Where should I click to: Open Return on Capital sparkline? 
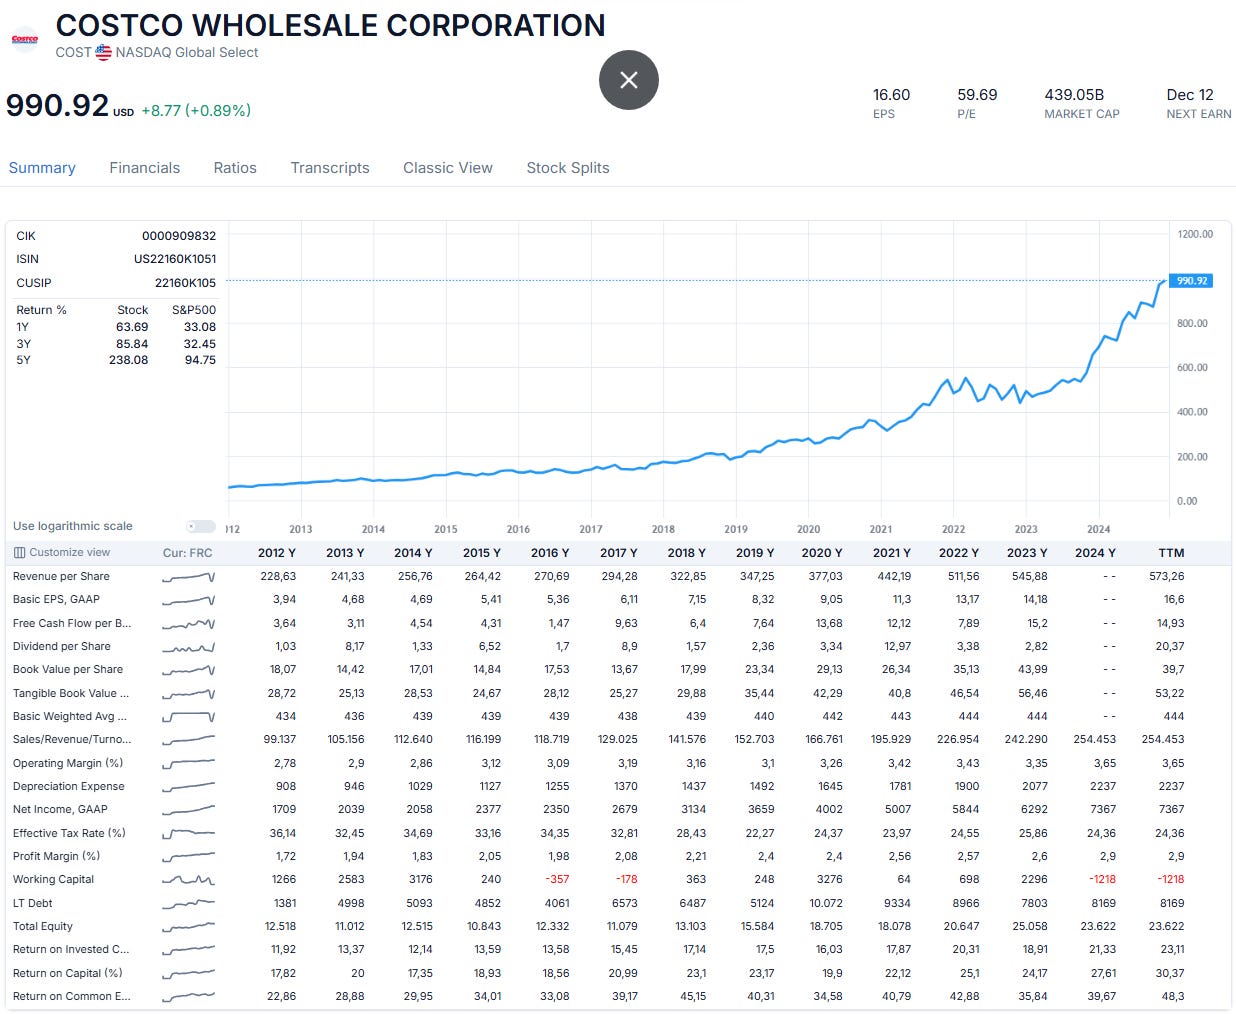pos(188,973)
